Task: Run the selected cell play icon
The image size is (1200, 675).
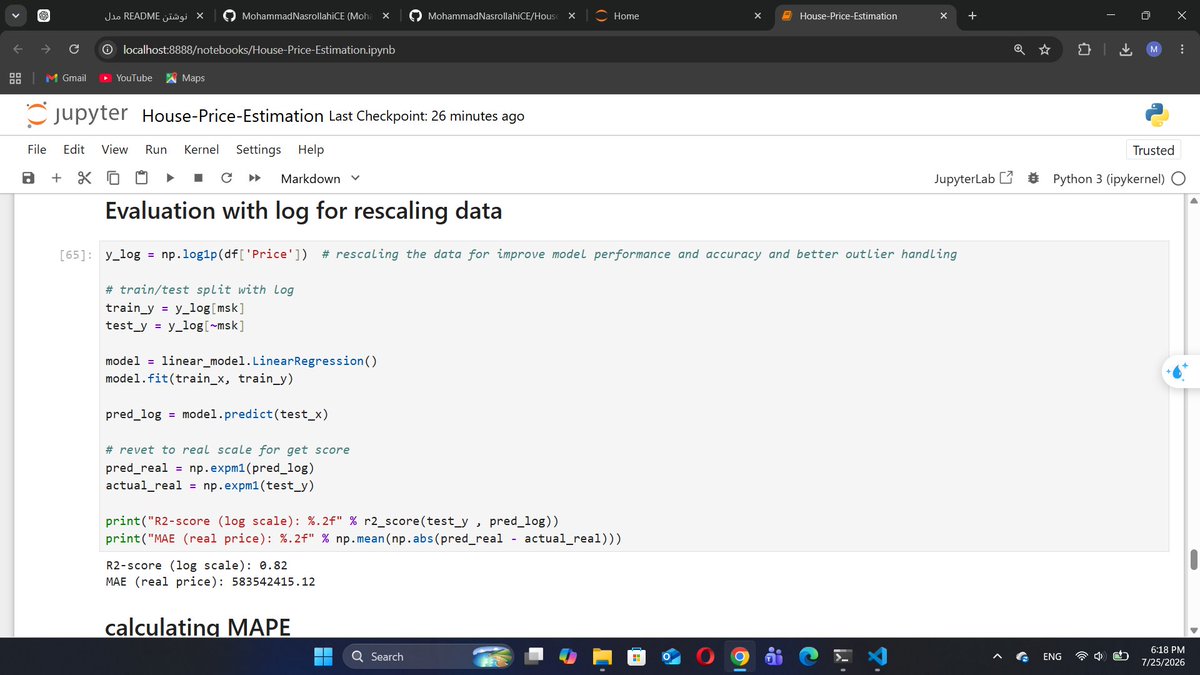Action: coord(170,178)
